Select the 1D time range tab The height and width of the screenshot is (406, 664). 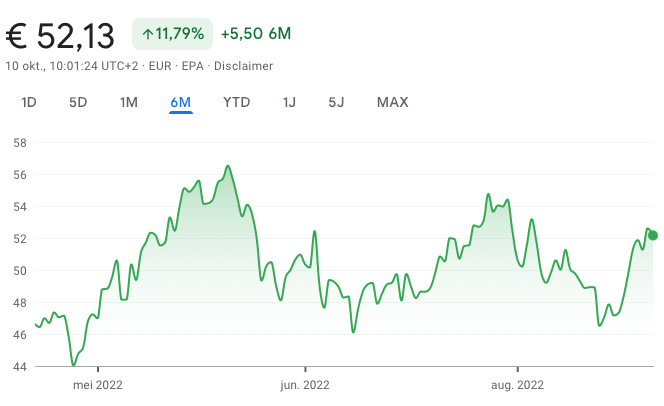pos(29,102)
